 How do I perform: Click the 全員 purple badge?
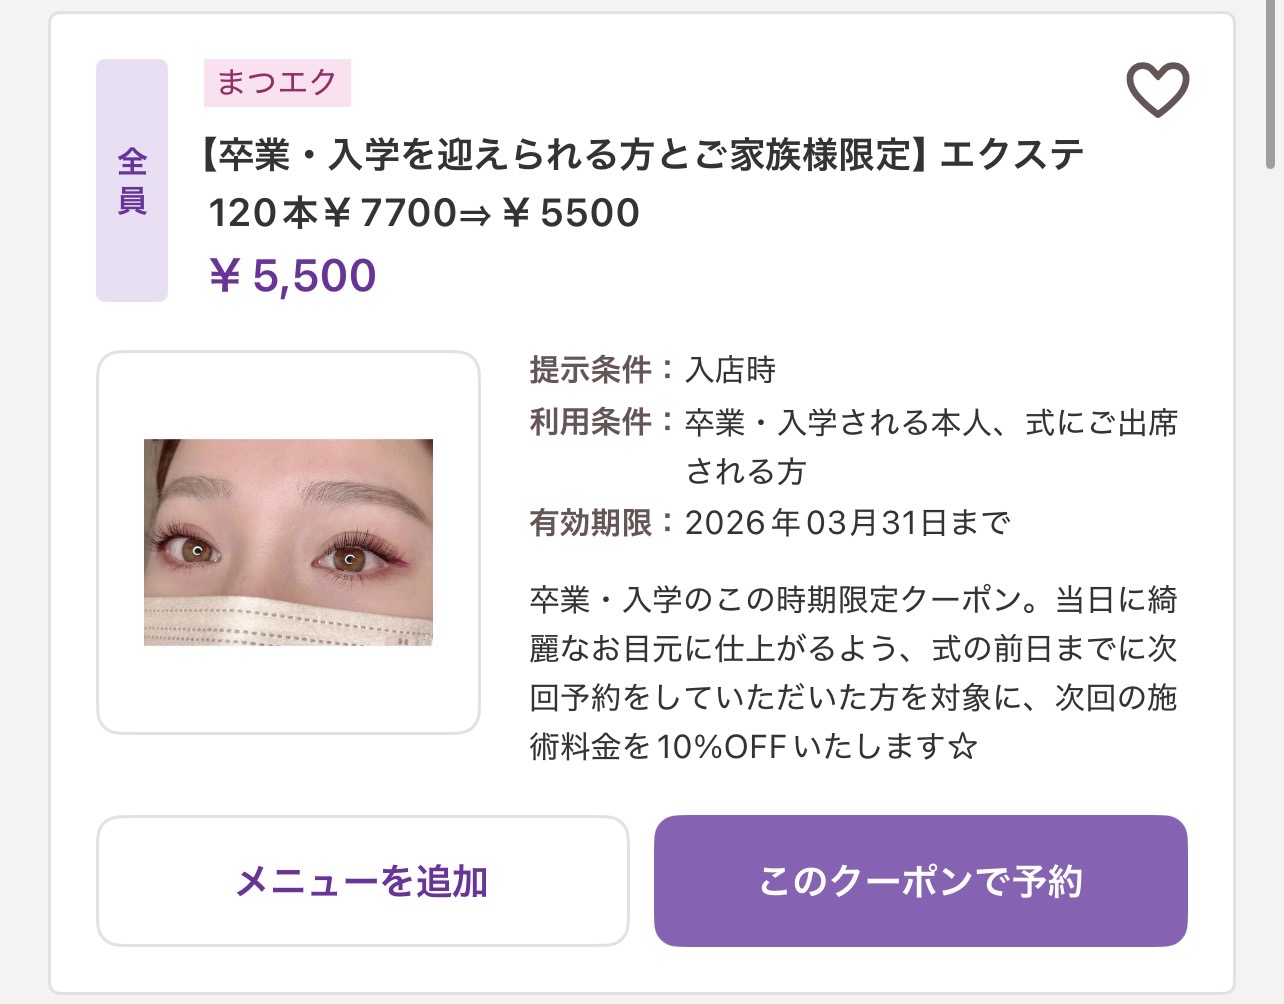(x=132, y=180)
